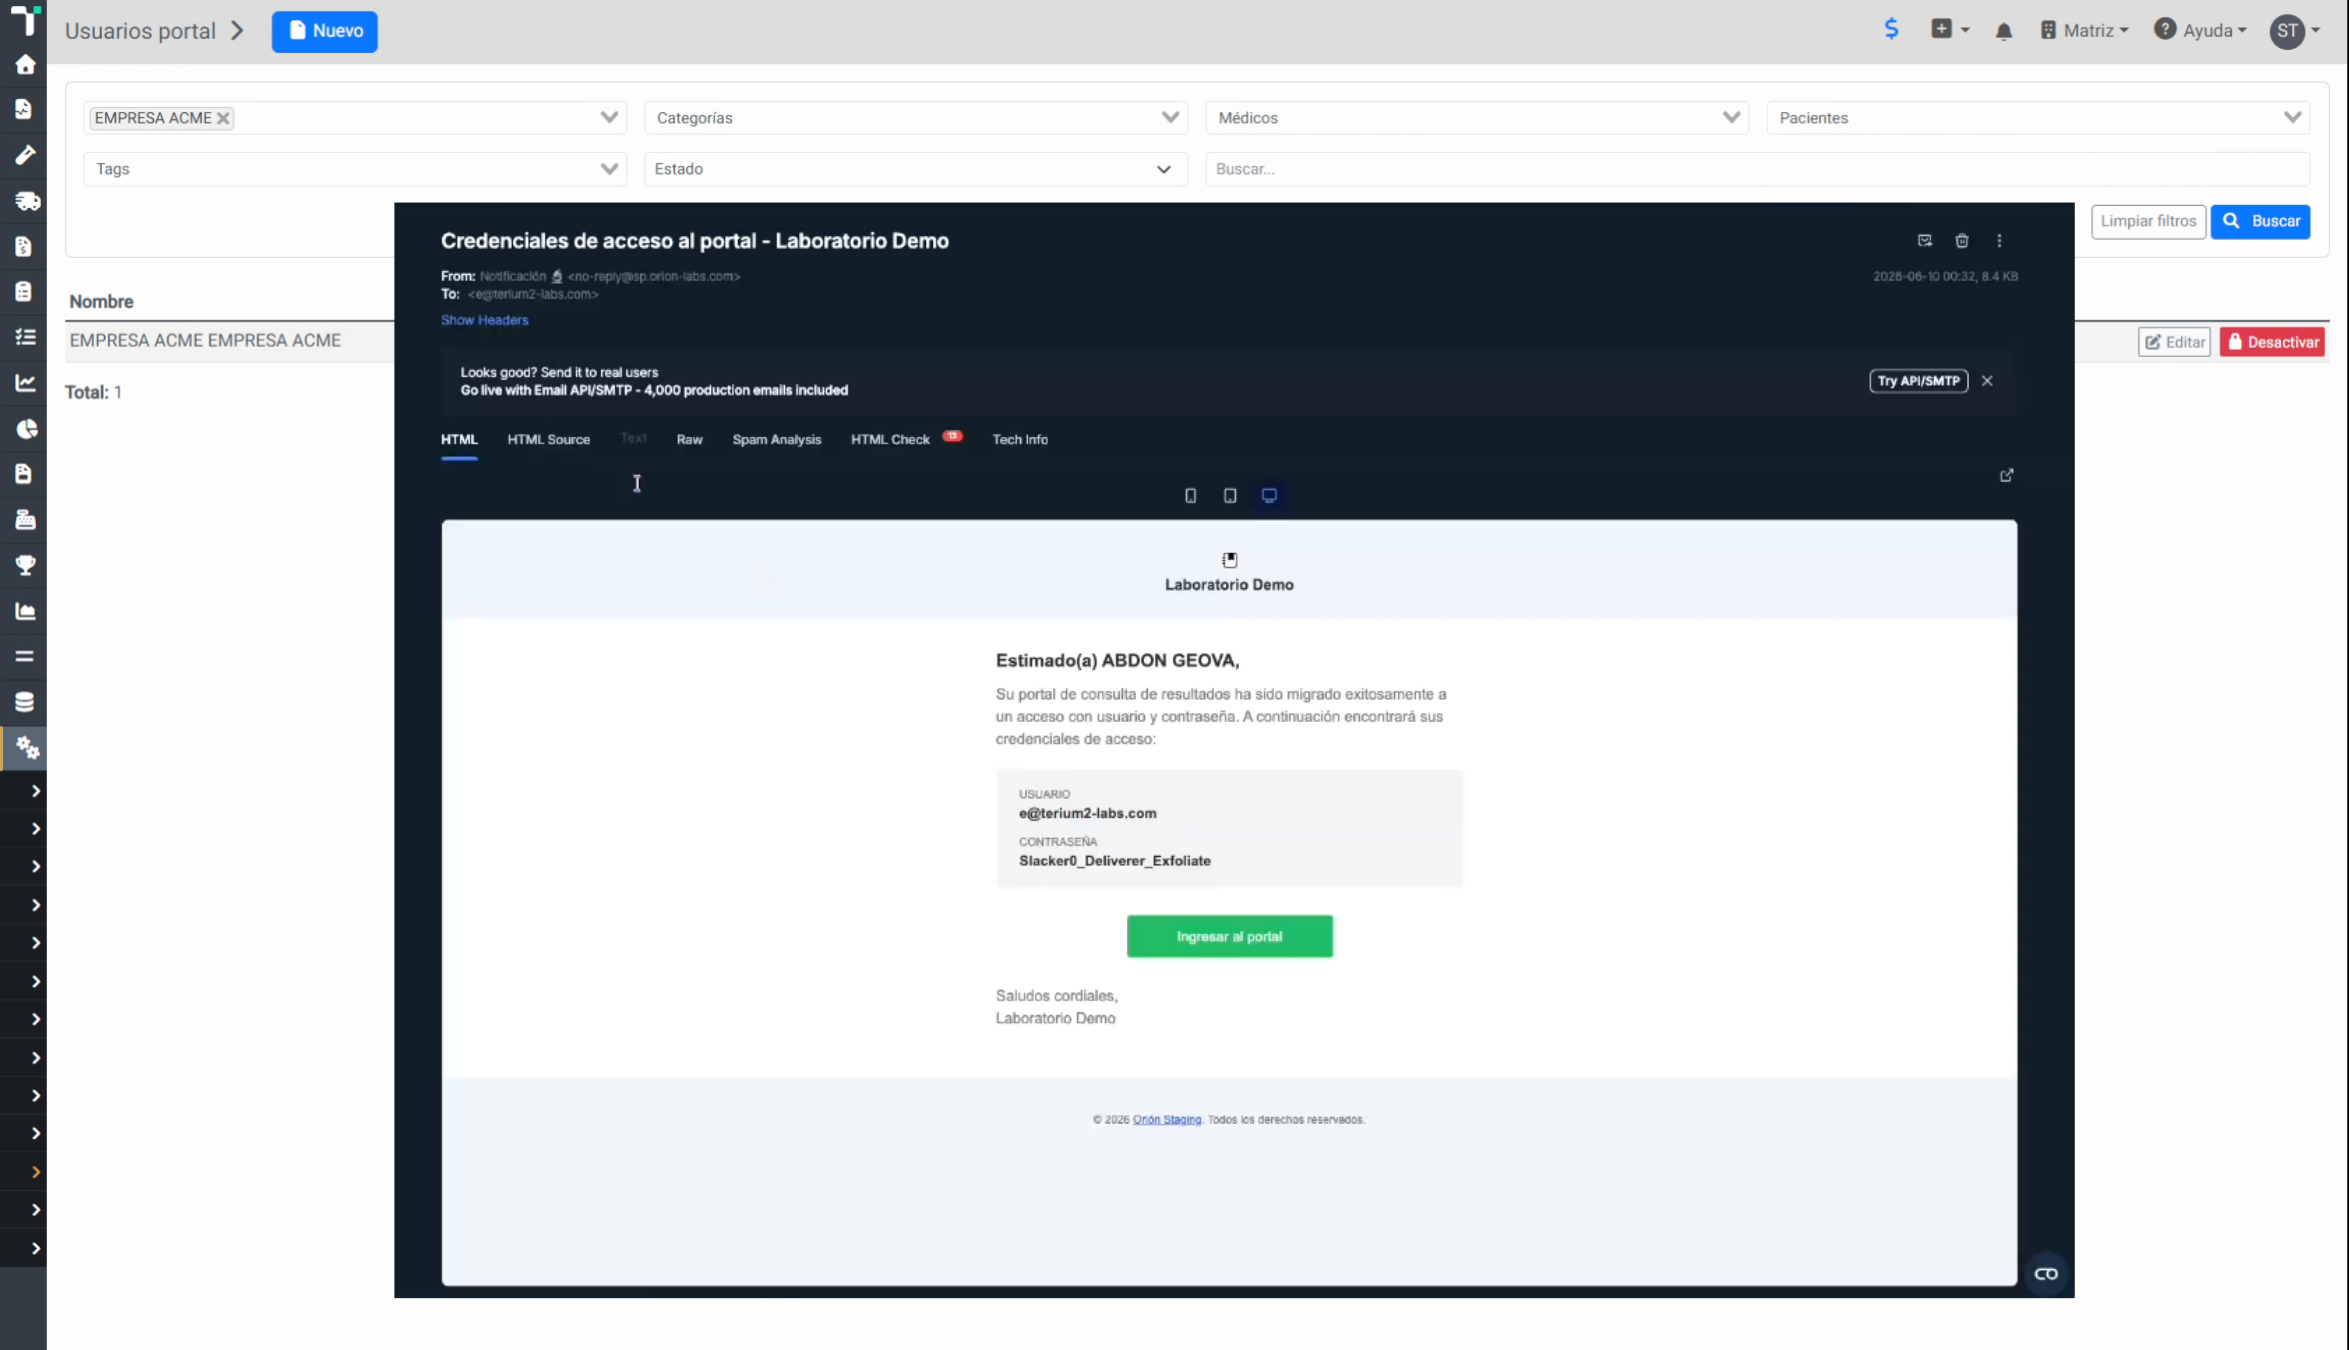
Task: Switch preview to tablet view
Action: coord(1230,496)
